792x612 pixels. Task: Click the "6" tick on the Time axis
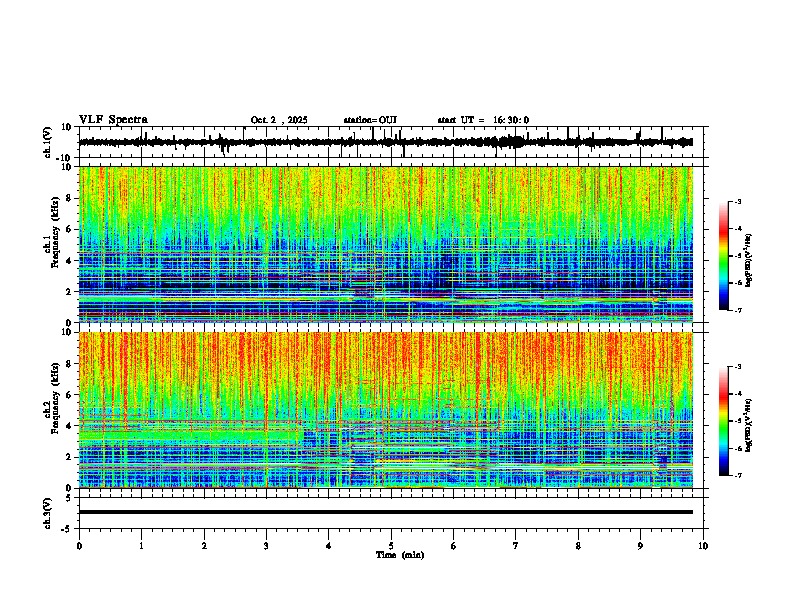(454, 546)
